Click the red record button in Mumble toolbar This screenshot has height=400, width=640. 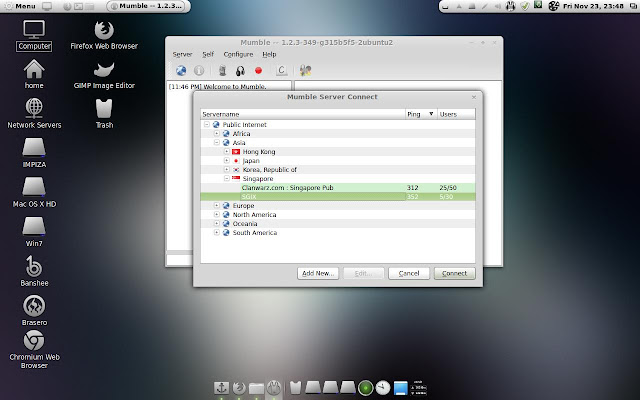258,71
